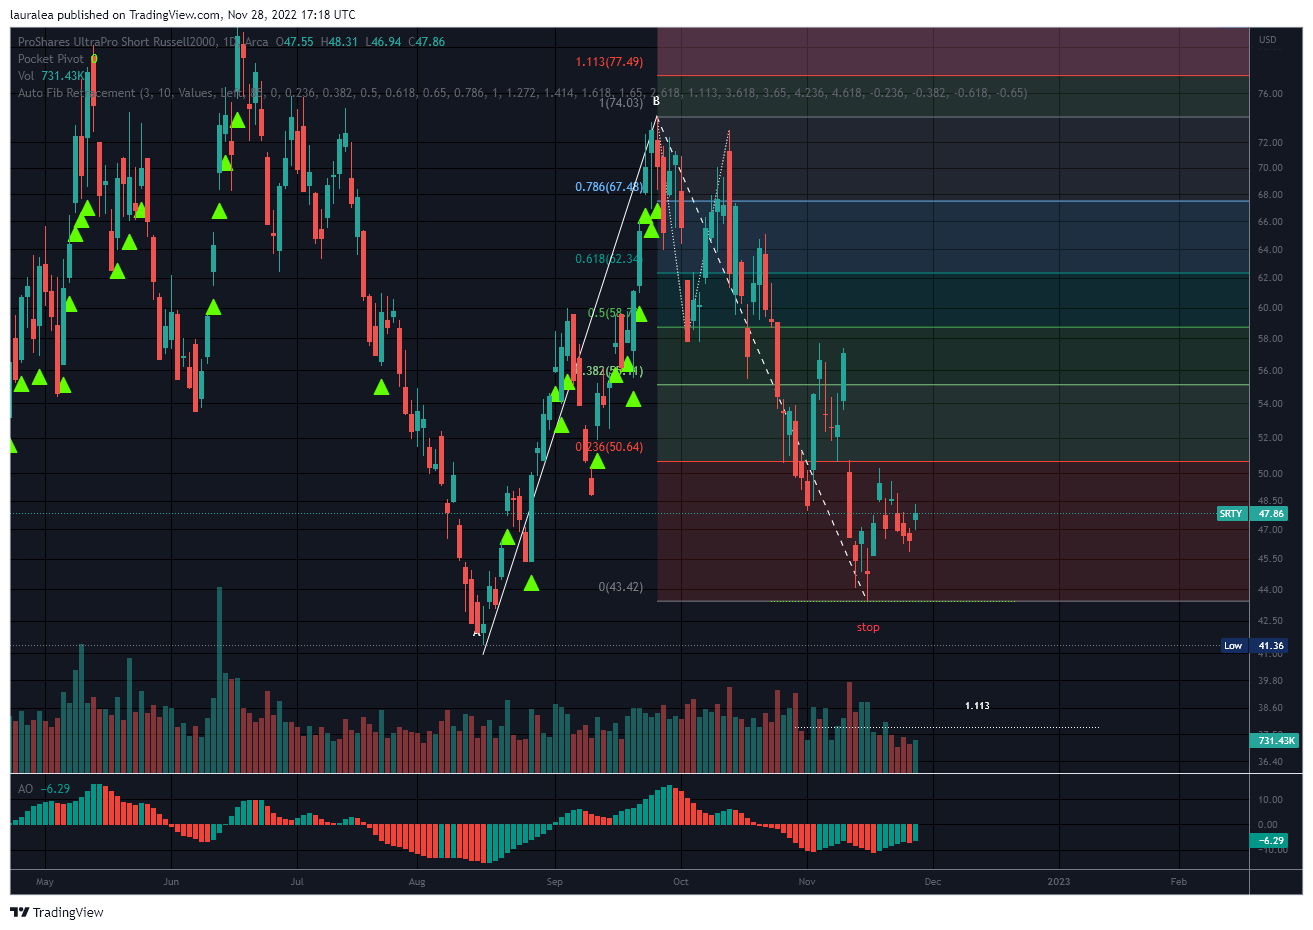This screenshot has height=930, width=1313.
Task: Click the 64.00 price axis value
Action: (1270, 250)
